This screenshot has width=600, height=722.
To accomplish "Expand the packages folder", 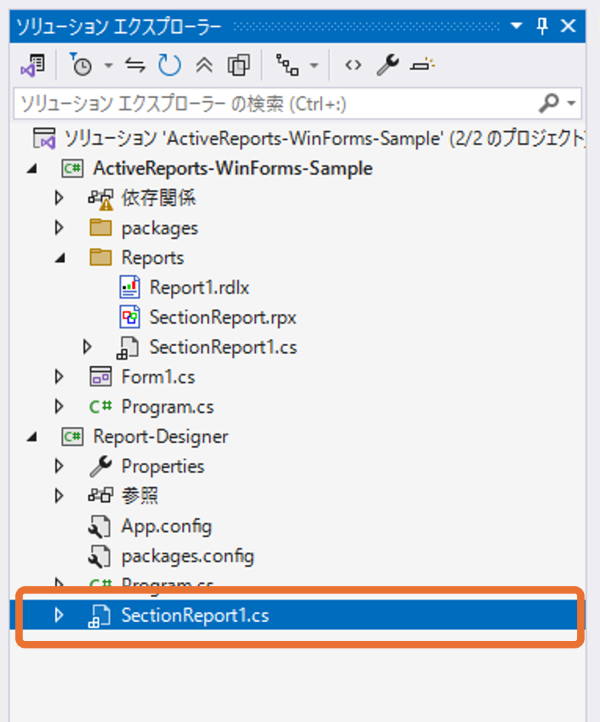I will pyautogui.click(x=59, y=227).
